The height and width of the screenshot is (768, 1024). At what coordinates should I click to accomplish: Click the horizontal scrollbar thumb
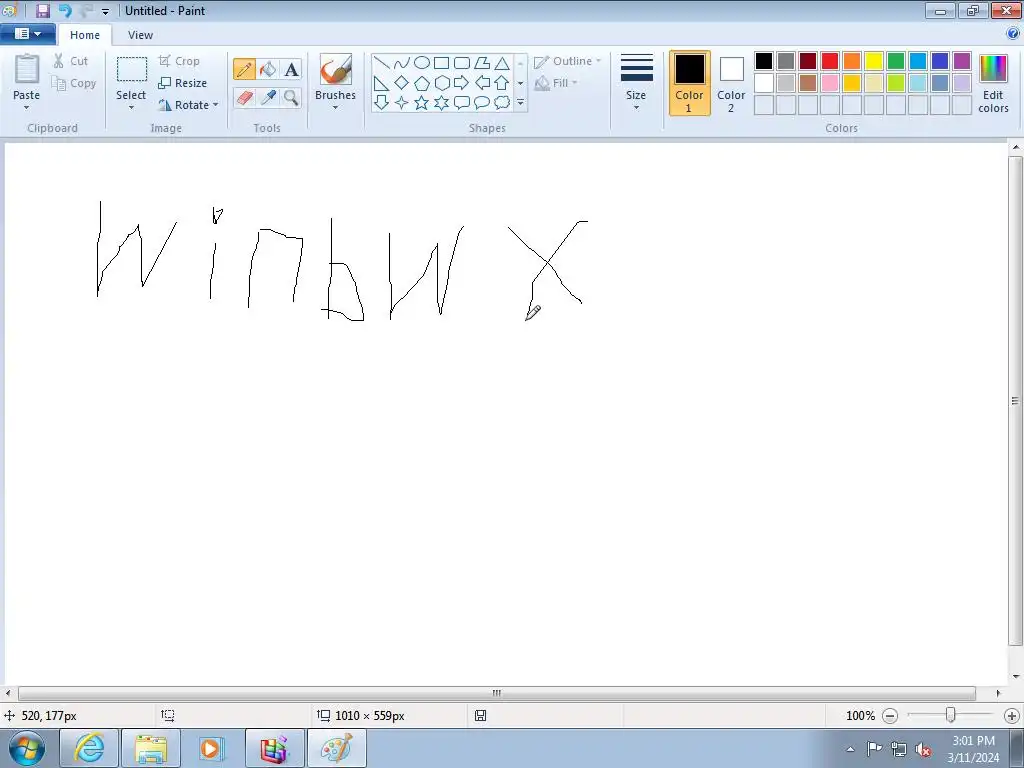[496, 693]
